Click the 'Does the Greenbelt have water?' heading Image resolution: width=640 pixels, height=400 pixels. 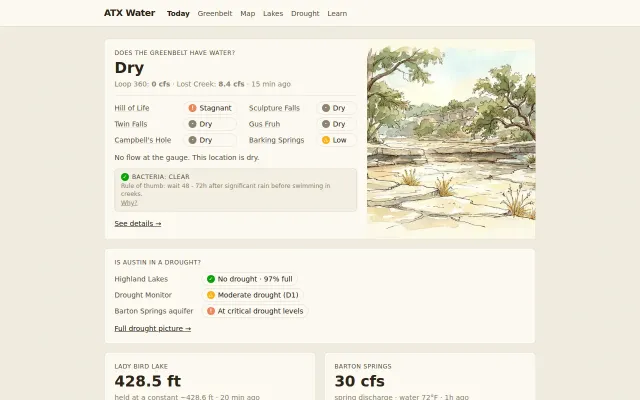click(175, 53)
